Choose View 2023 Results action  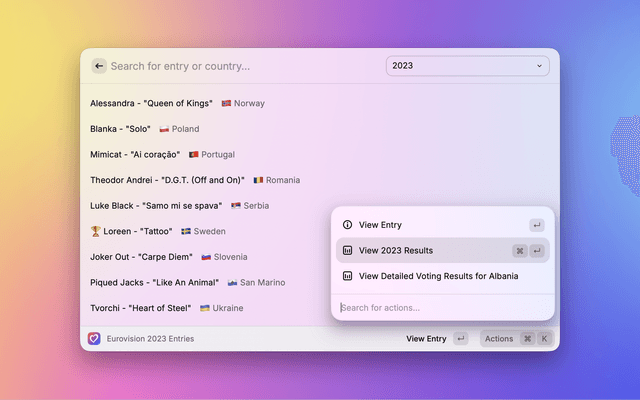pyautogui.click(x=396, y=250)
